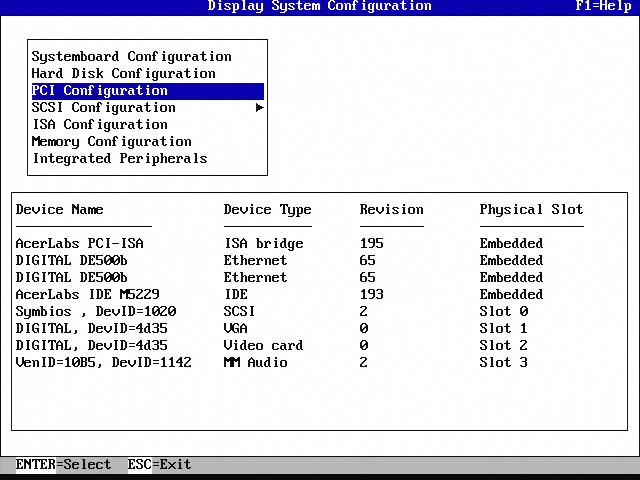This screenshot has height=480, width=640.
Task: Open the SCSI Configuration entry
Action: (103, 108)
